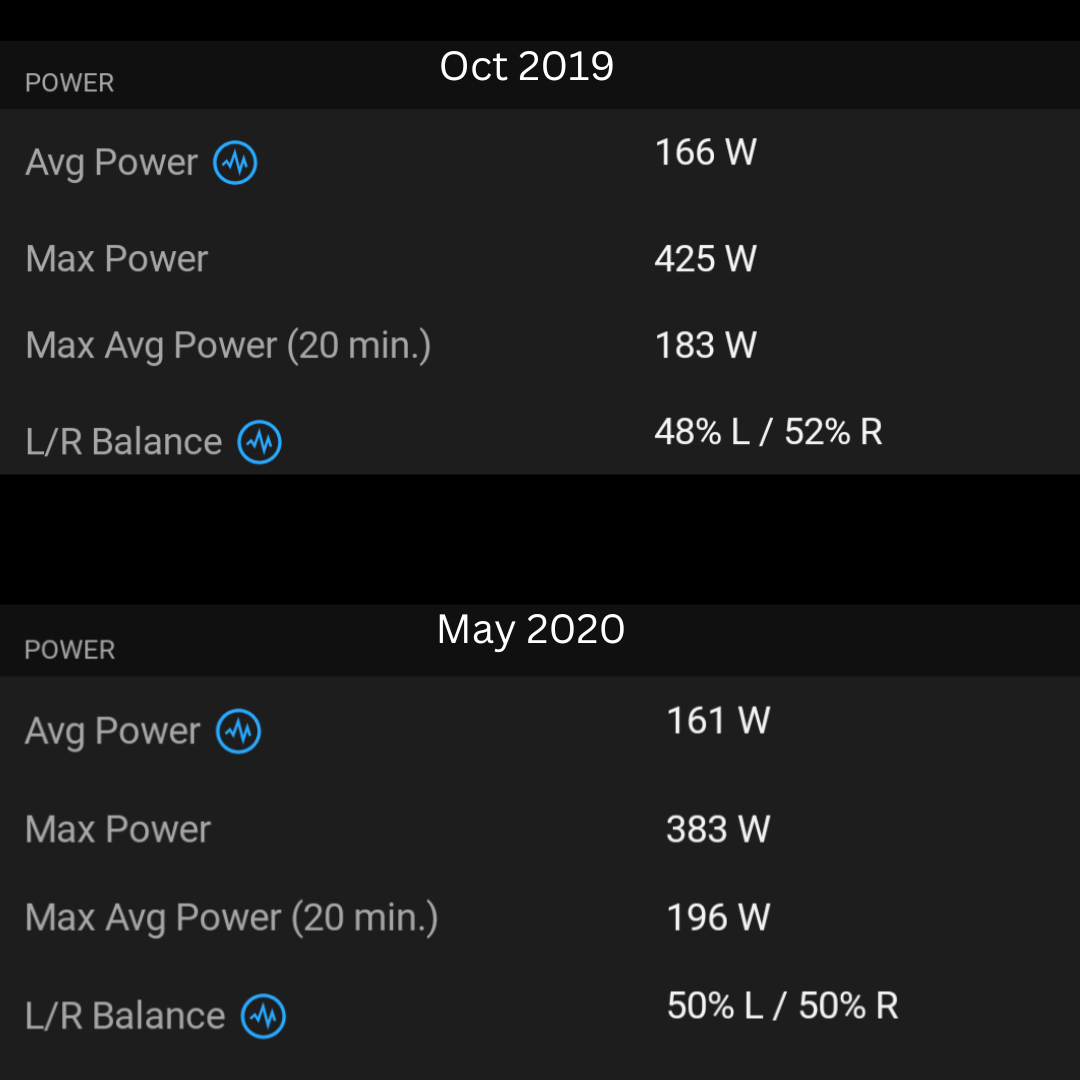The image size is (1080, 1080).
Task: Click the POWER section header under Oct 2019
Action: (69, 83)
